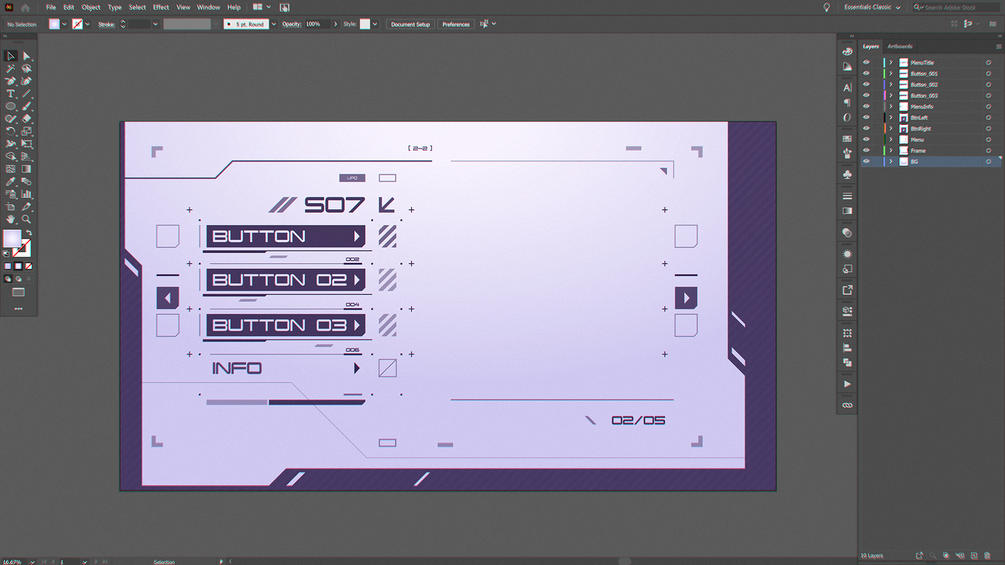1005x565 pixels.
Task: Select the Zoom tool in toolbar
Action: pos(26,219)
